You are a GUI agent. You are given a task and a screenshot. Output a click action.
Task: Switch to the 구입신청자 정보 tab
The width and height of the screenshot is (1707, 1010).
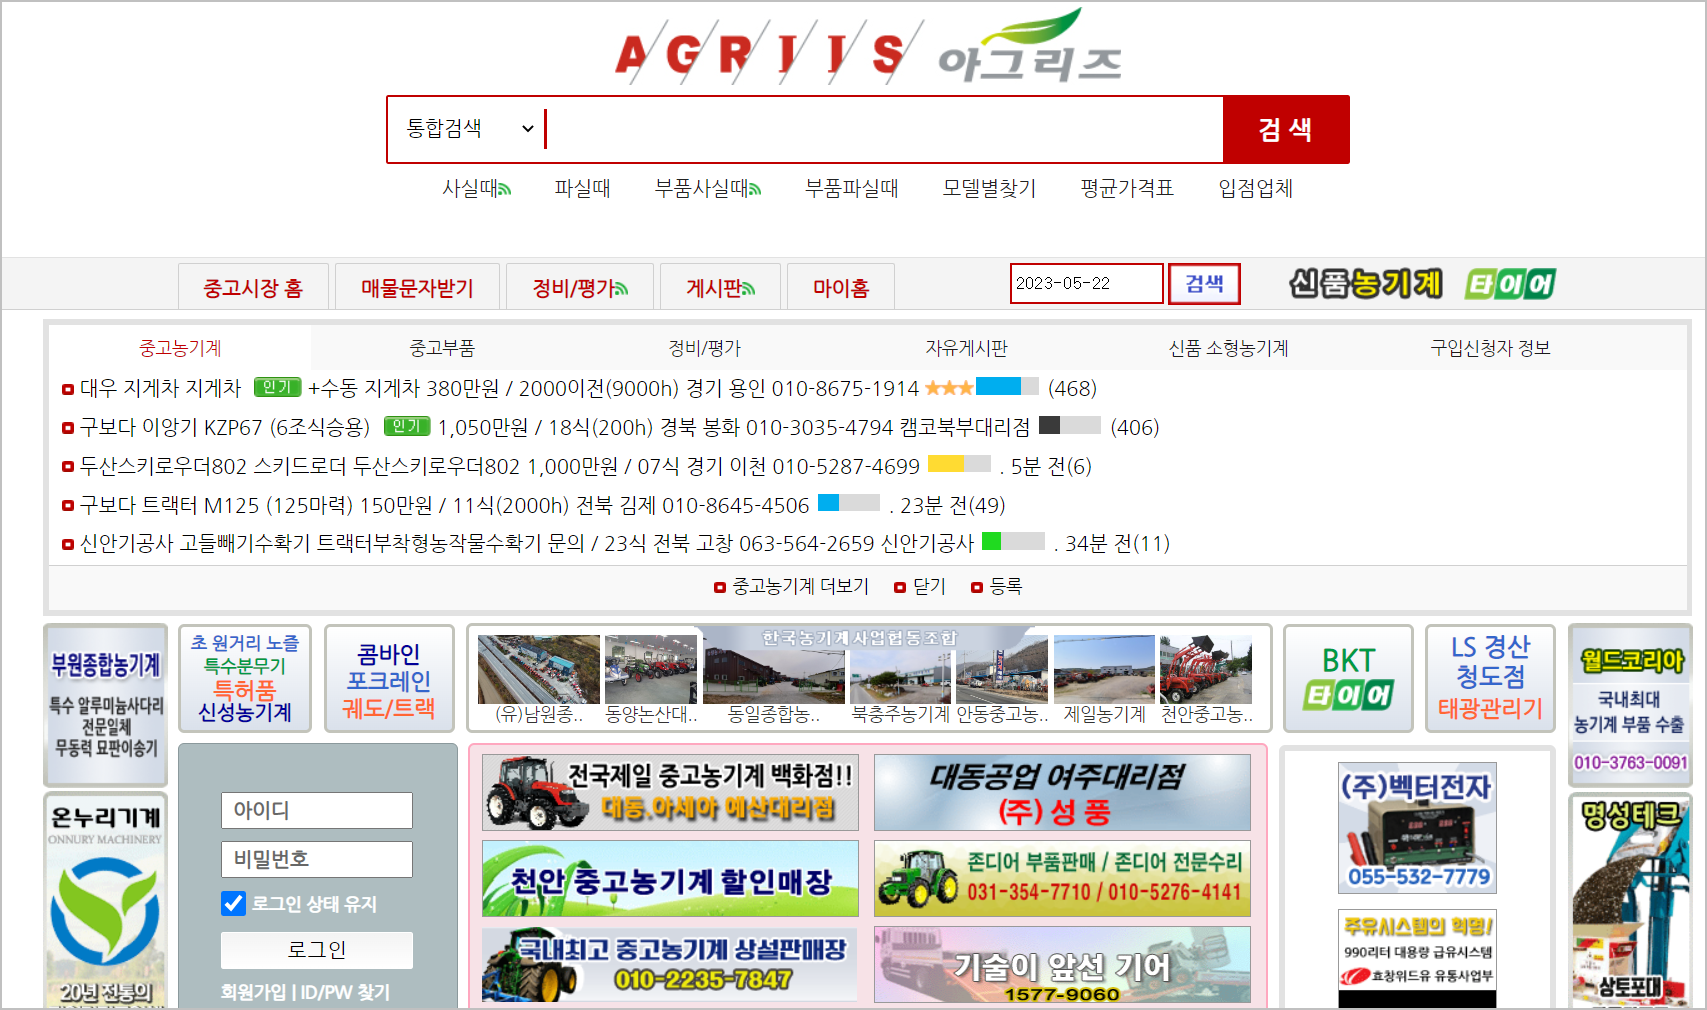point(1490,348)
